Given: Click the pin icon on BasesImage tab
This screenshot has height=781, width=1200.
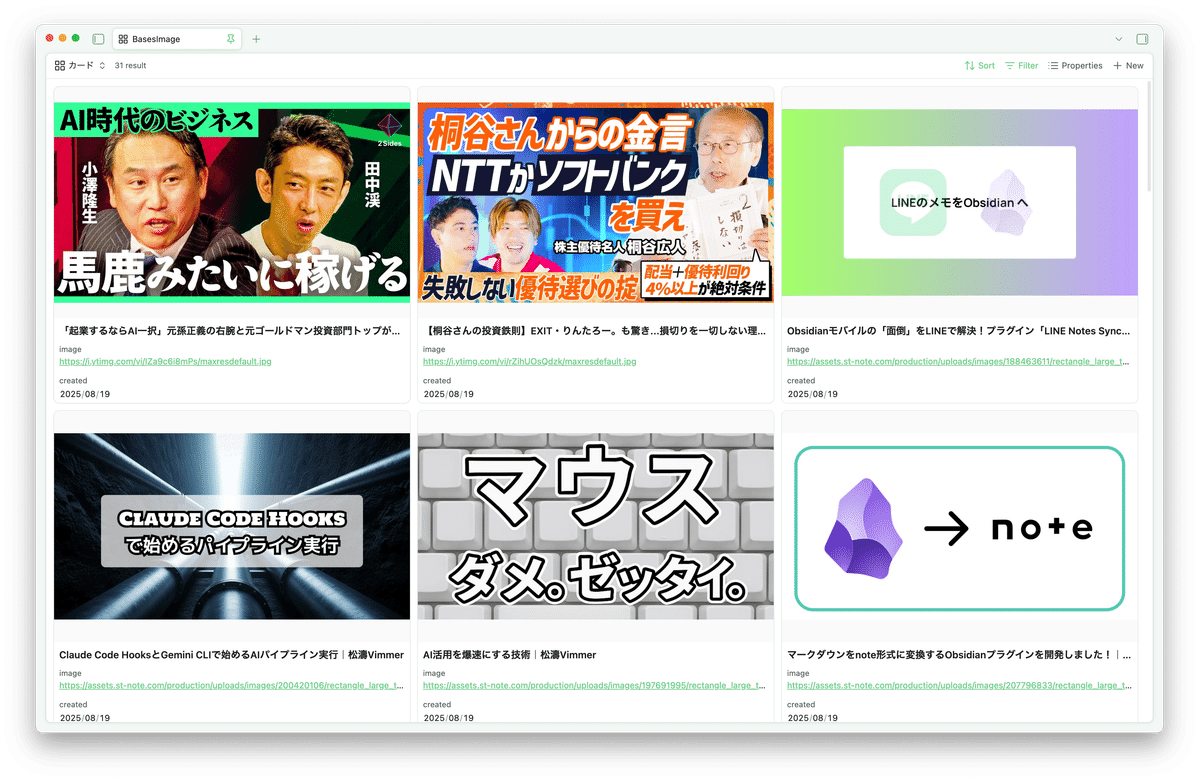Looking at the screenshot, I should pos(231,39).
